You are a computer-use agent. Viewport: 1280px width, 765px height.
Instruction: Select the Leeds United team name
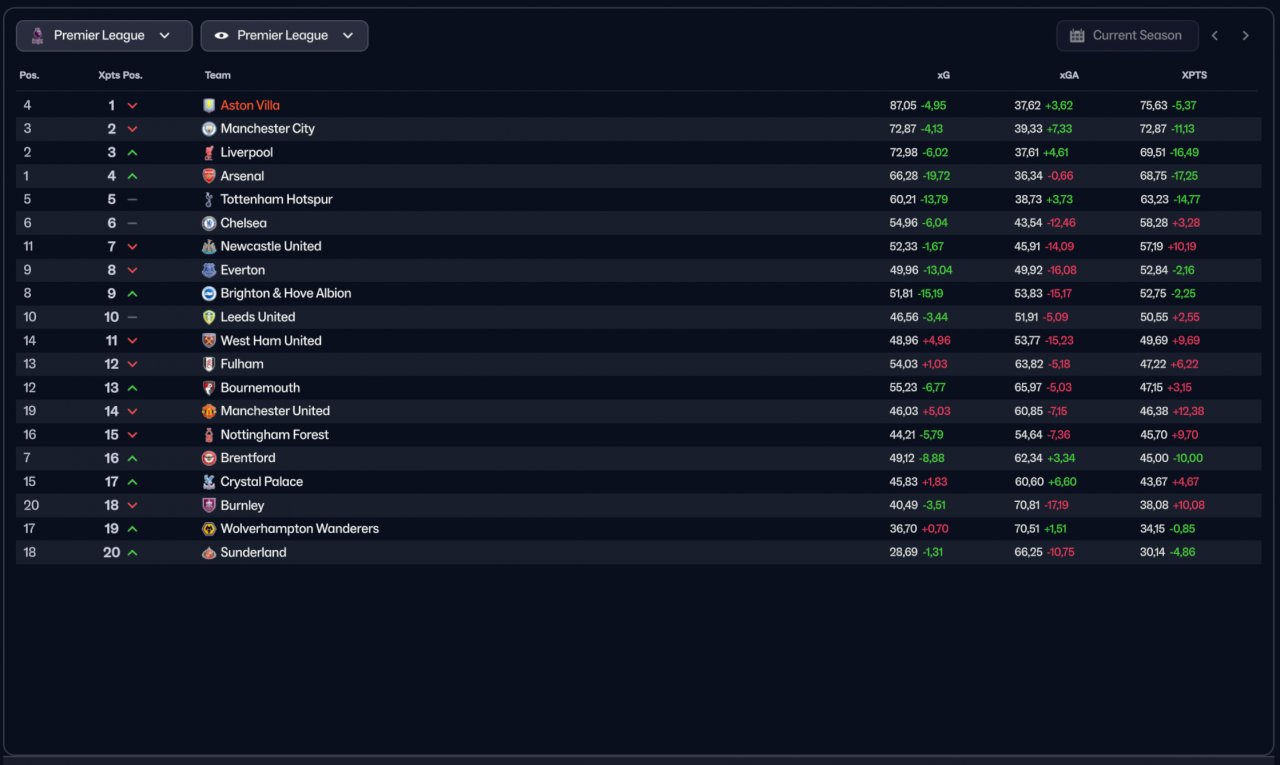tap(258, 317)
